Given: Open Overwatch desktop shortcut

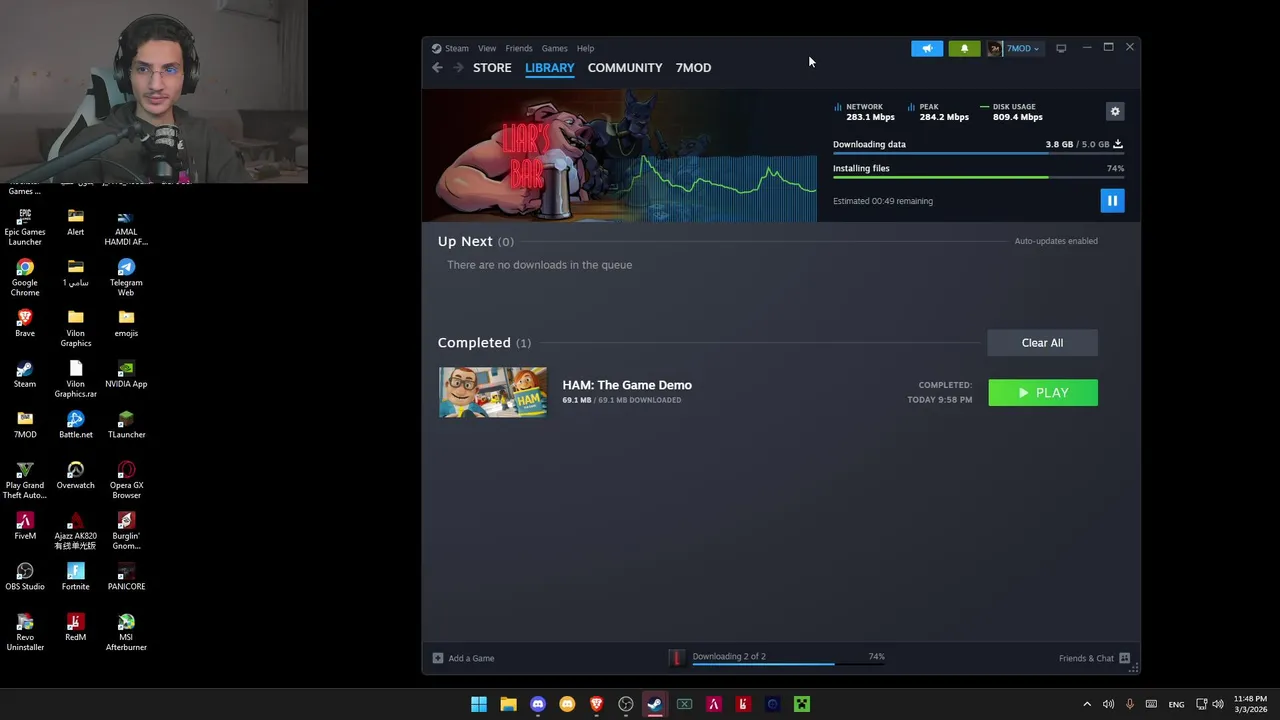Looking at the screenshot, I should click(x=75, y=475).
